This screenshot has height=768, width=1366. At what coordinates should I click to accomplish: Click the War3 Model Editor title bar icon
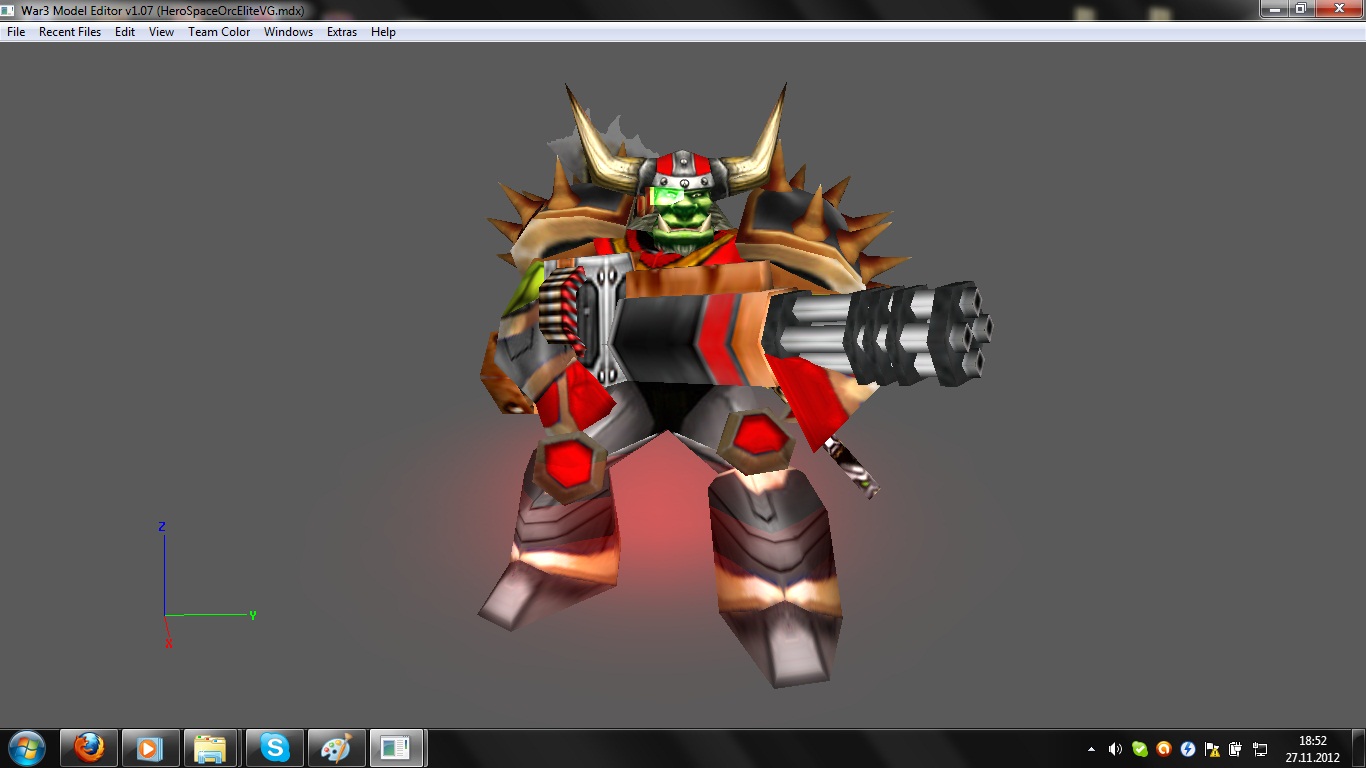tap(9, 10)
